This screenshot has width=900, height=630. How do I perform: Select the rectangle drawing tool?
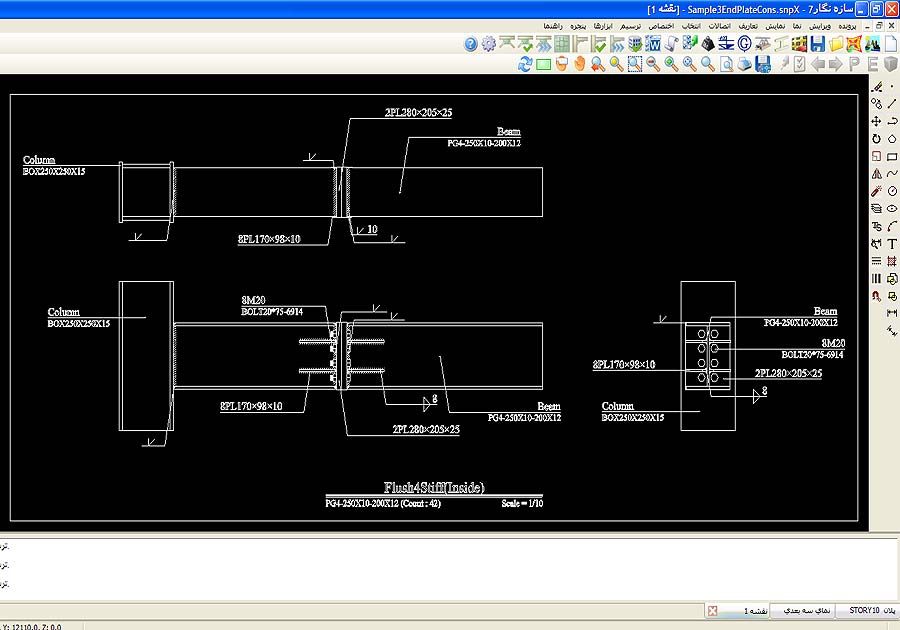coord(892,157)
